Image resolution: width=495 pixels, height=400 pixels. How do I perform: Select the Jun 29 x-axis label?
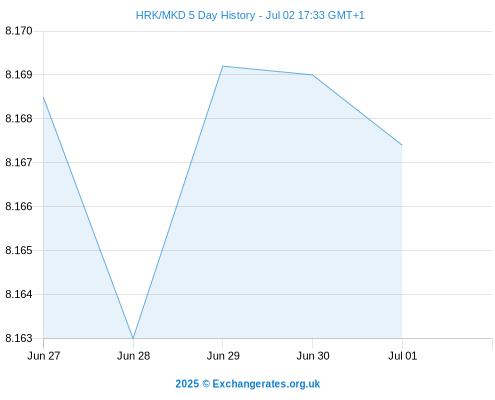click(x=223, y=356)
